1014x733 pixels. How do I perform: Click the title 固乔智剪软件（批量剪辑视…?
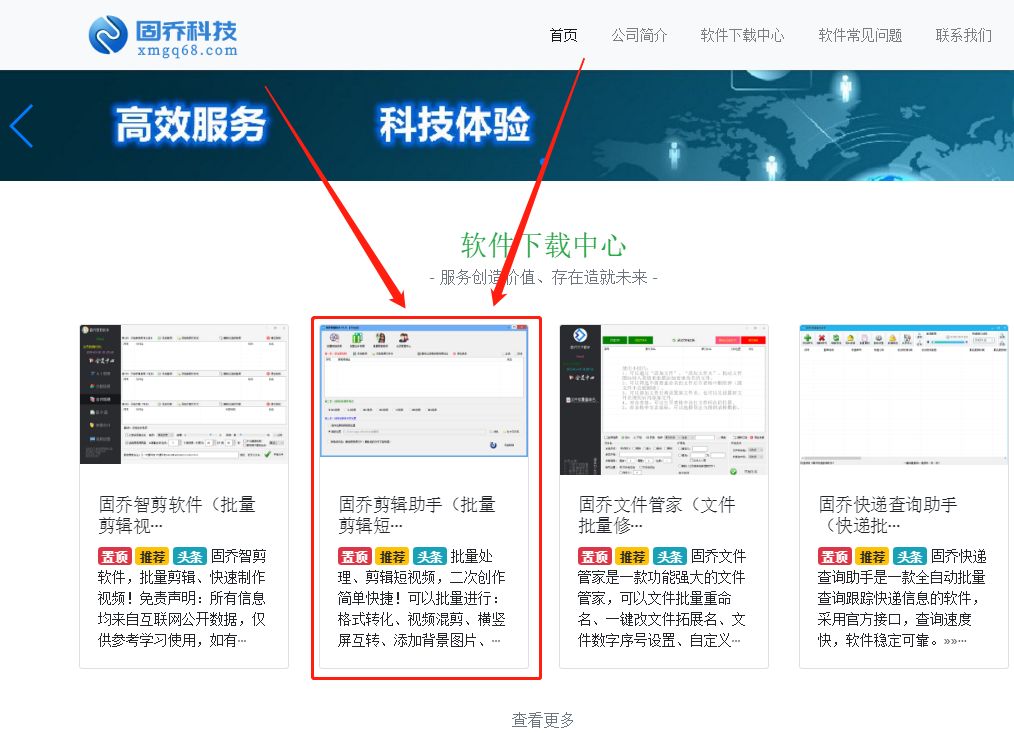pos(177,515)
